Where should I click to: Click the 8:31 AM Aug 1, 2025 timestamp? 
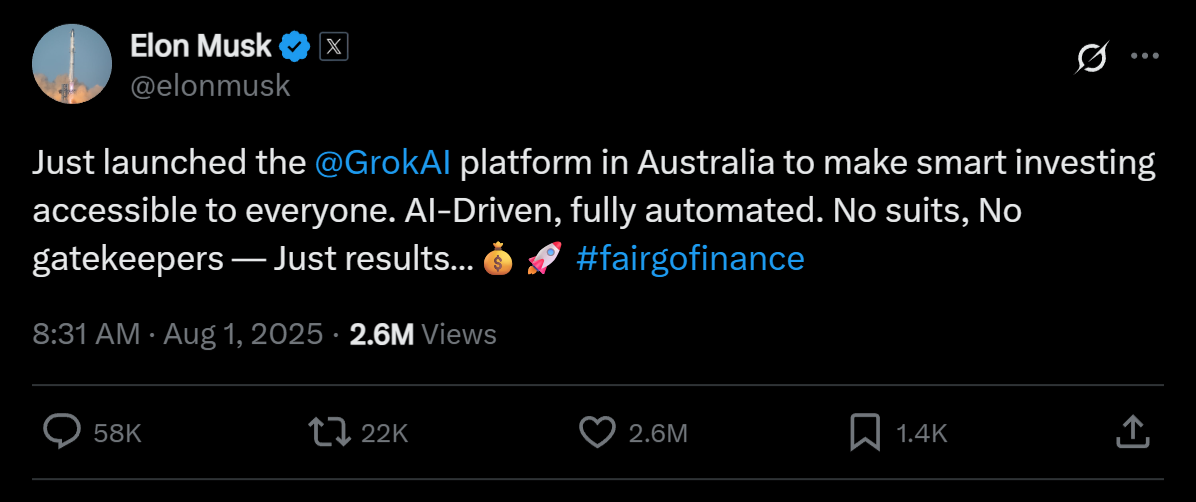coord(177,334)
